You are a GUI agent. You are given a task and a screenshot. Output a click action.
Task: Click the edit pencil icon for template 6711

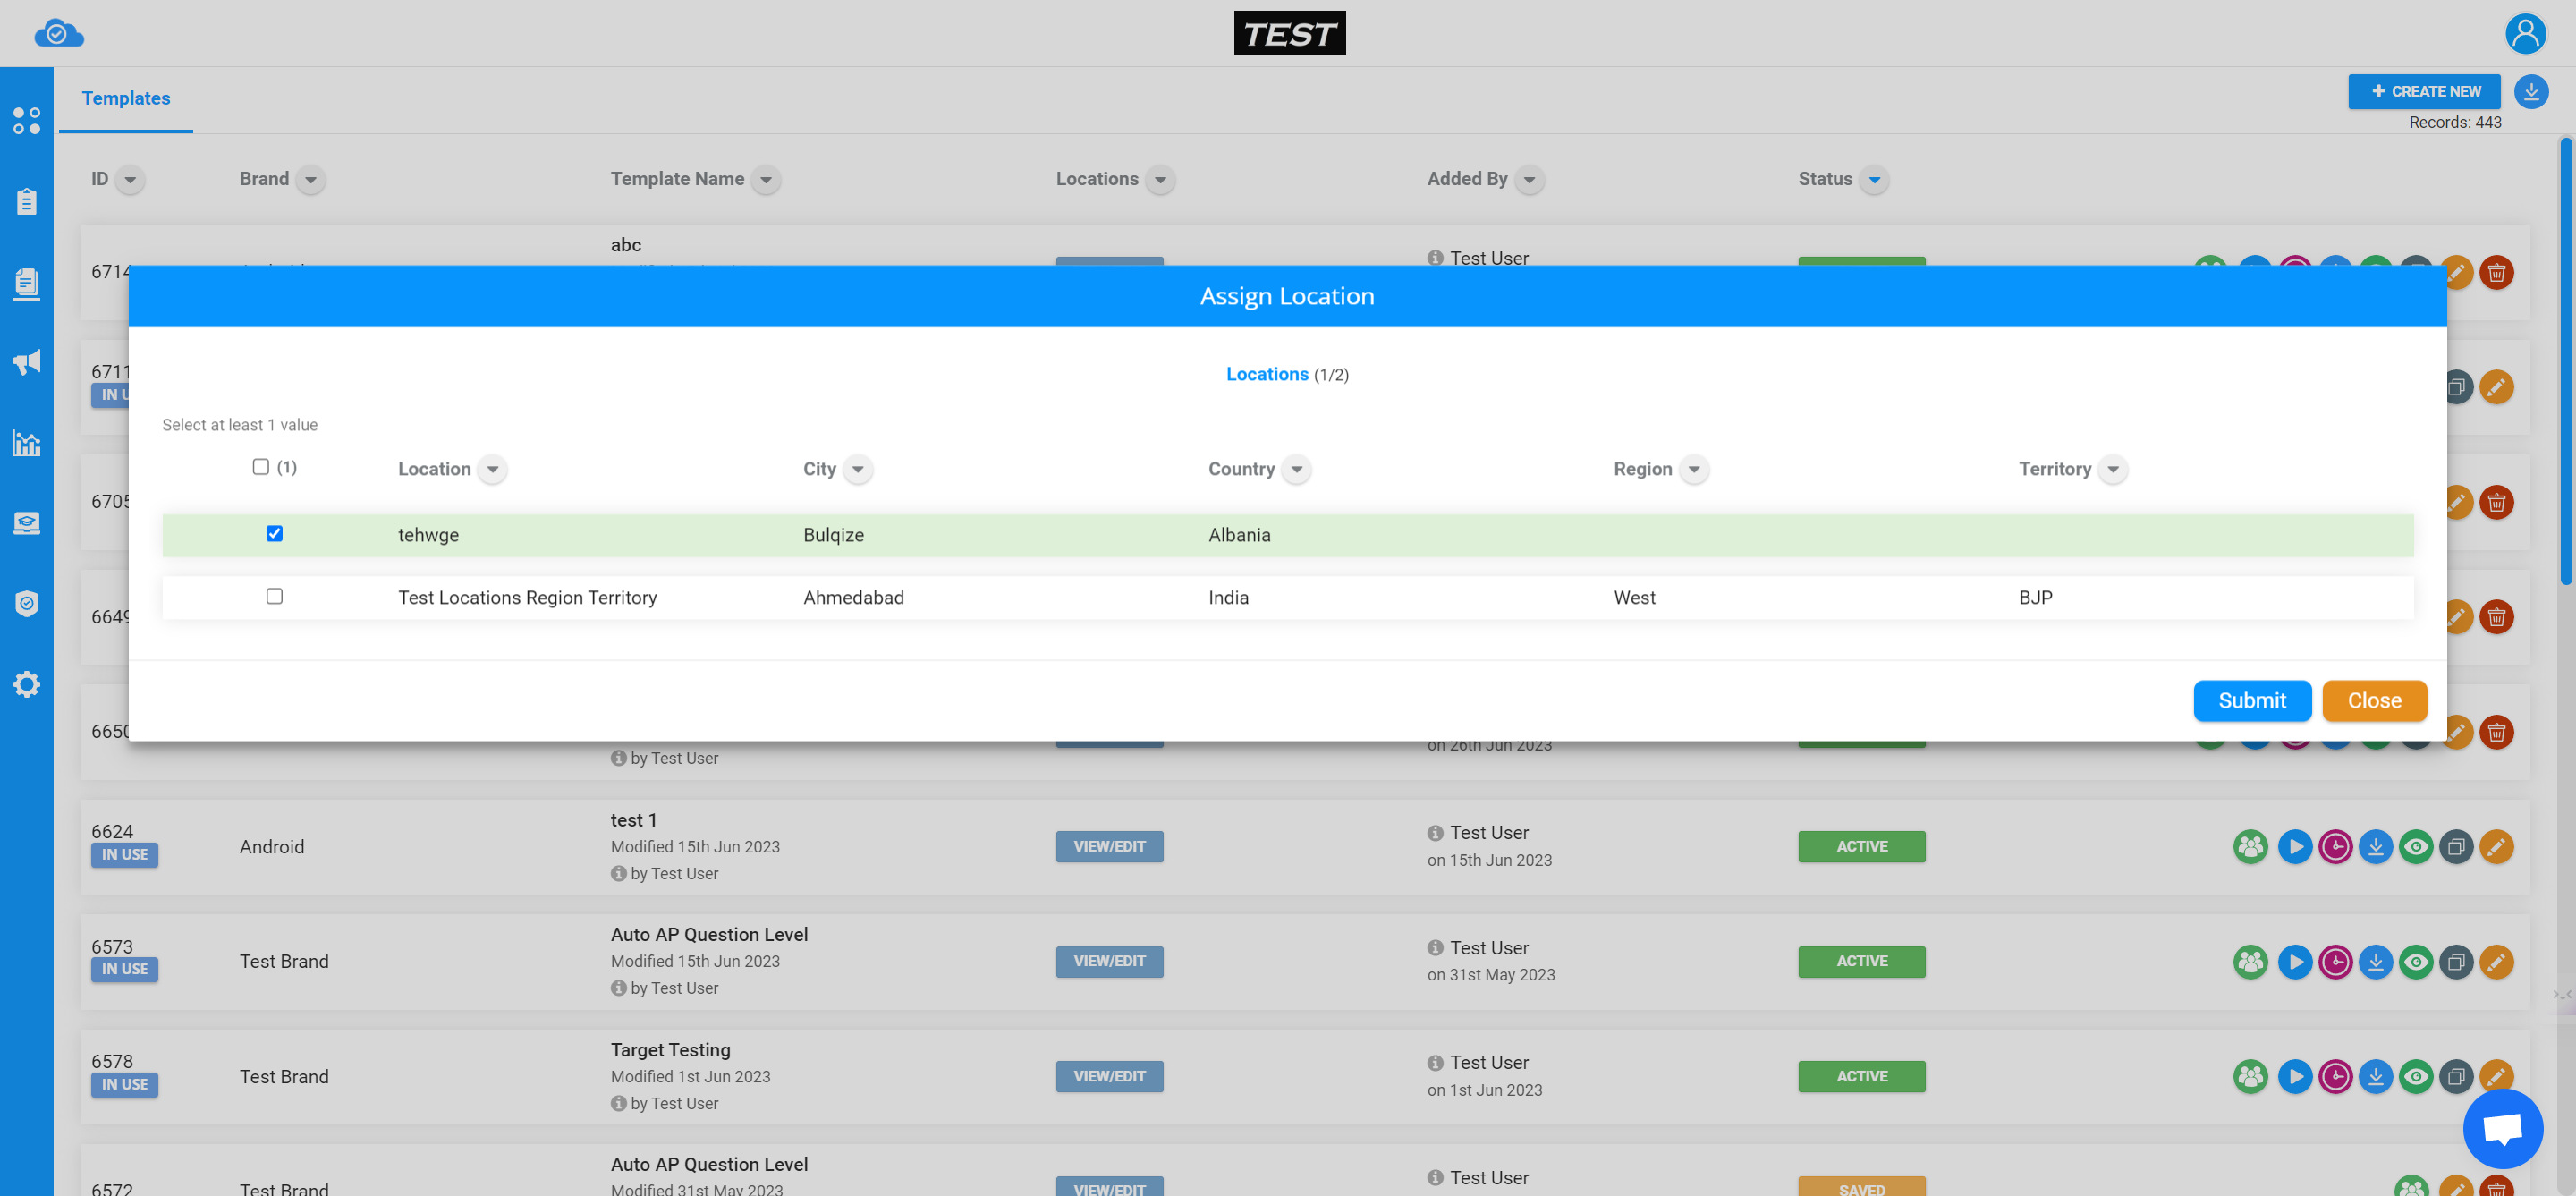[2496, 387]
